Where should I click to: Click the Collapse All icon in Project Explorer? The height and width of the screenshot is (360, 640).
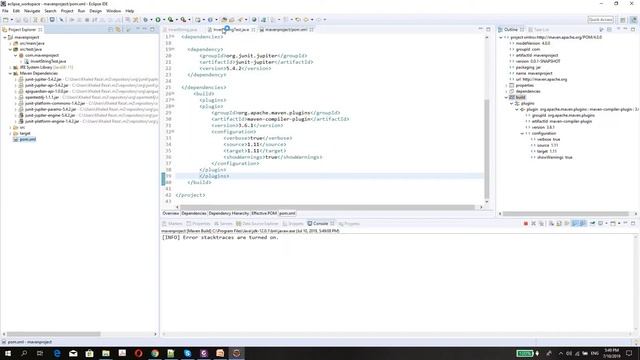click(x=111, y=29)
